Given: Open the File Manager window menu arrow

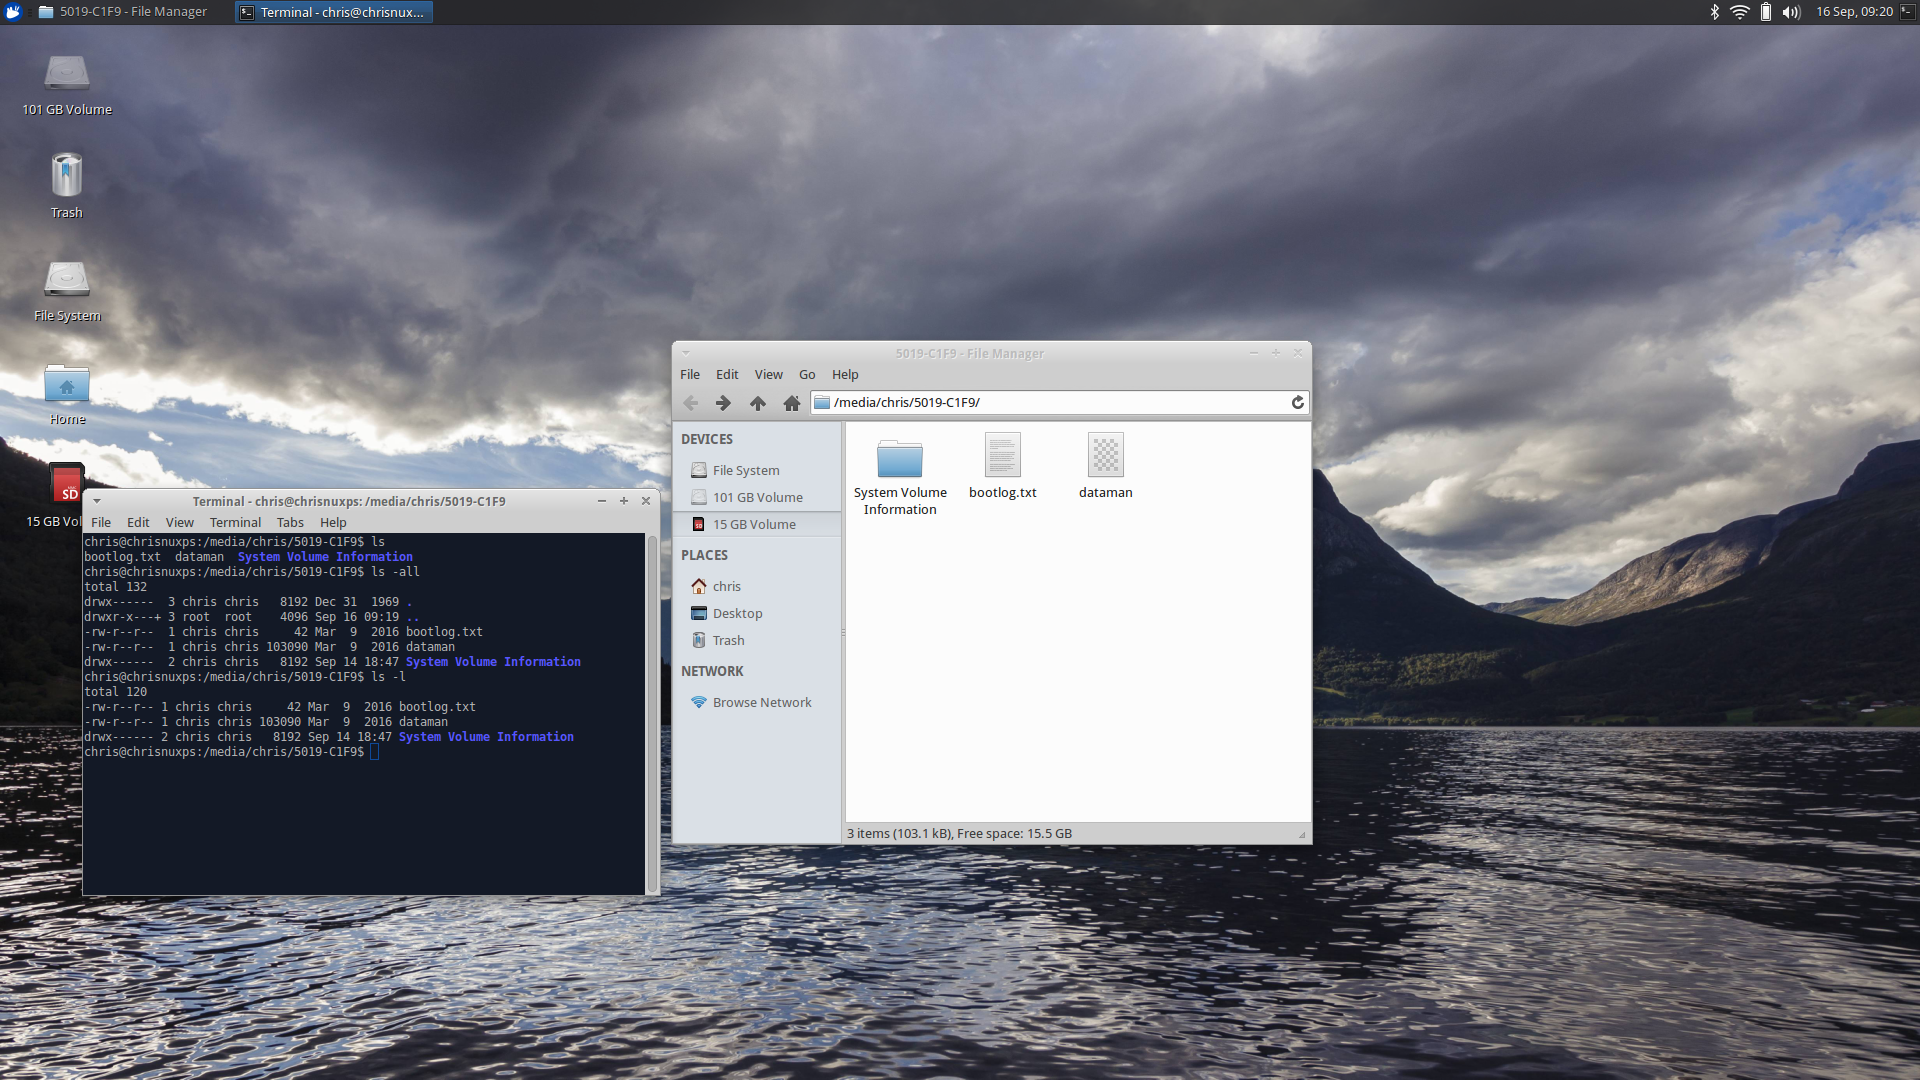Looking at the screenshot, I should [x=686, y=353].
